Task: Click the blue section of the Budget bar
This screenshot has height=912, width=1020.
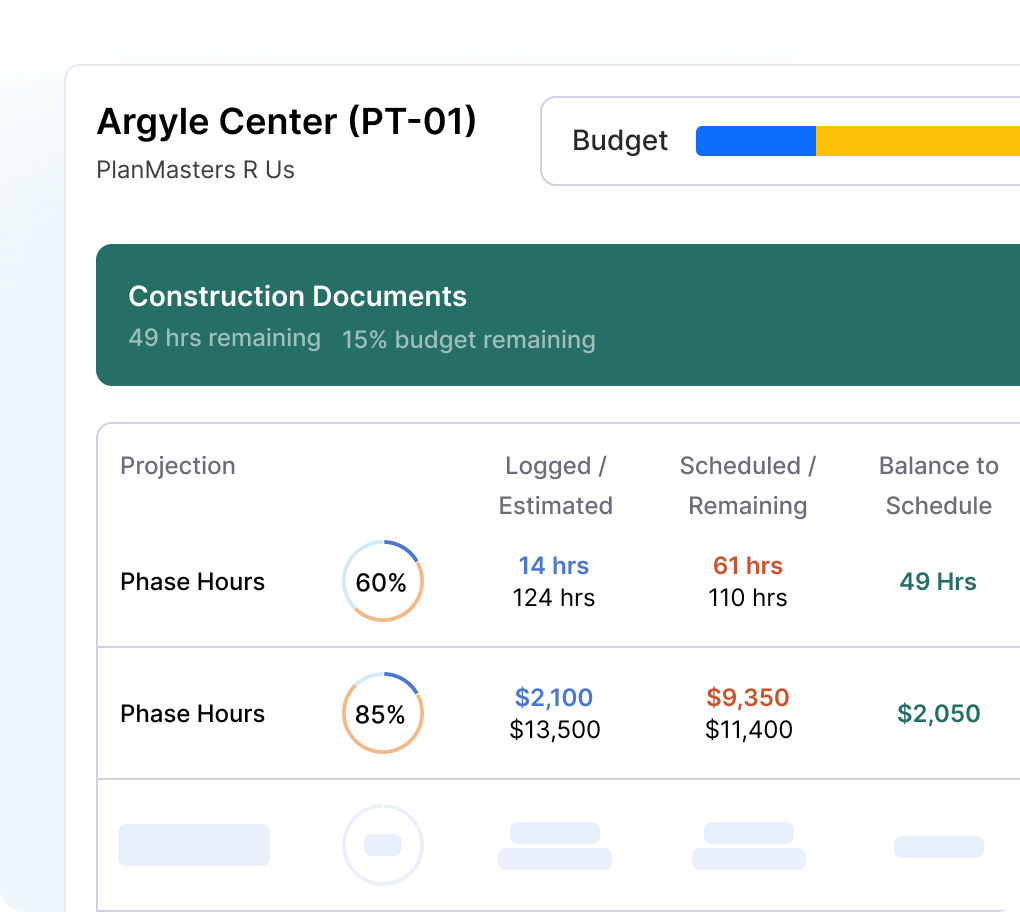Action: (x=756, y=141)
